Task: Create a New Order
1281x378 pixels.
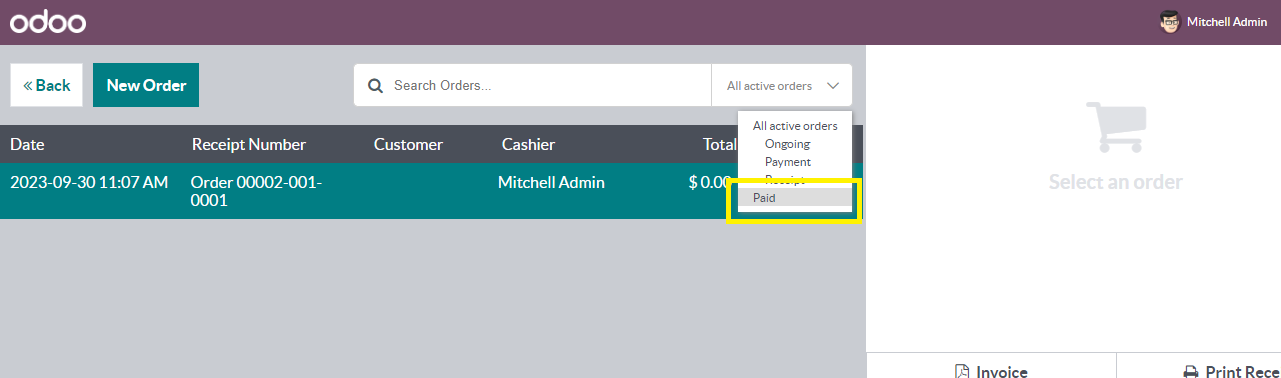Action: 146,85
